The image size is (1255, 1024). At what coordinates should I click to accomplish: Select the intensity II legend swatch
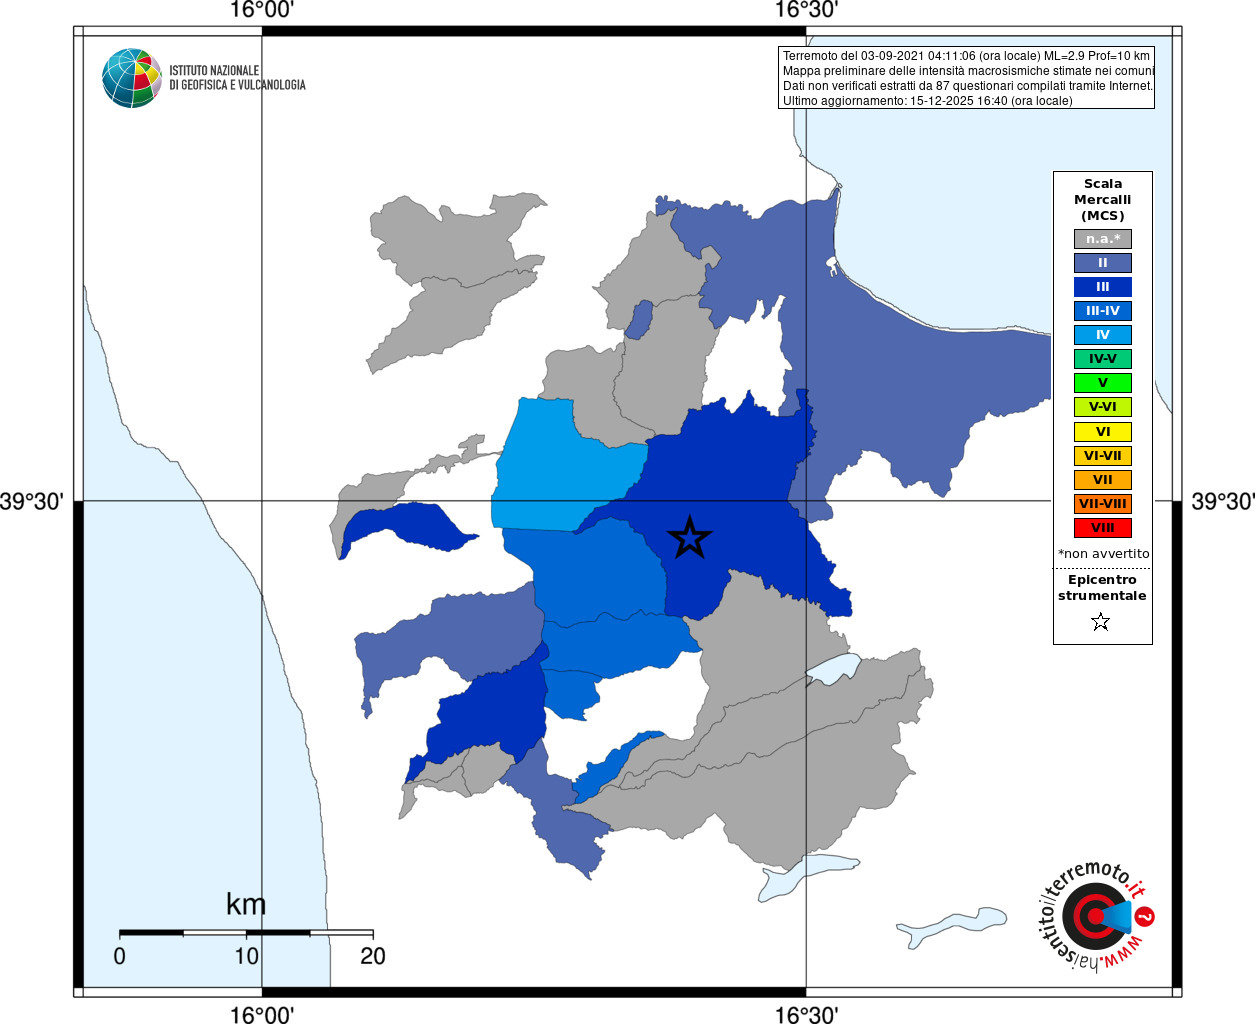coord(1103,263)
